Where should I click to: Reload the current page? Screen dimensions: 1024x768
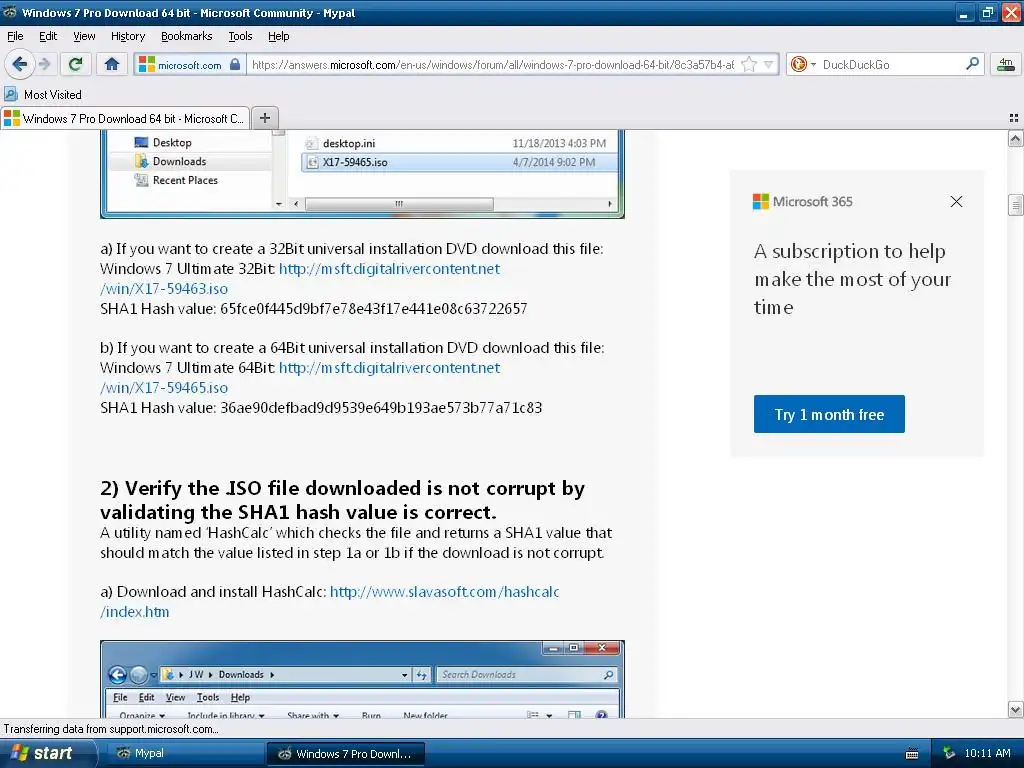click(75, 64)
